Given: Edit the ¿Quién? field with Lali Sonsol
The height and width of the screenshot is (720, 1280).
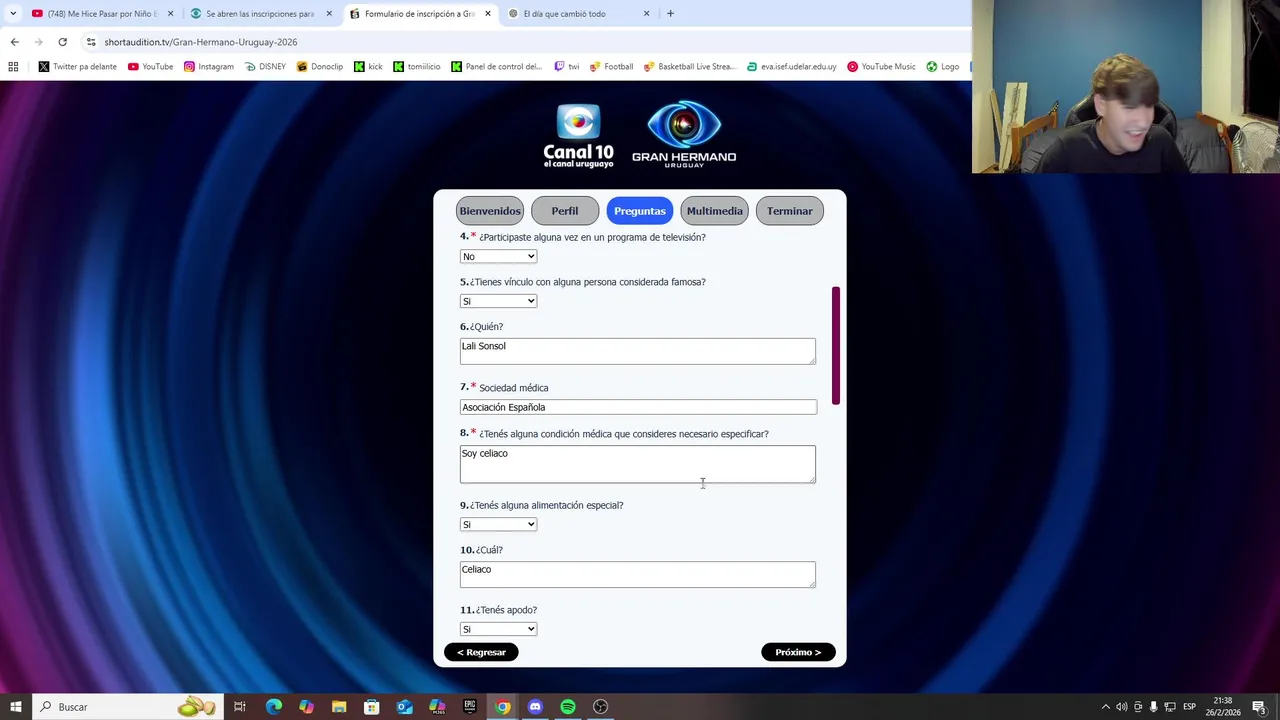Looking at the screenshot, I should coord(638,351).
